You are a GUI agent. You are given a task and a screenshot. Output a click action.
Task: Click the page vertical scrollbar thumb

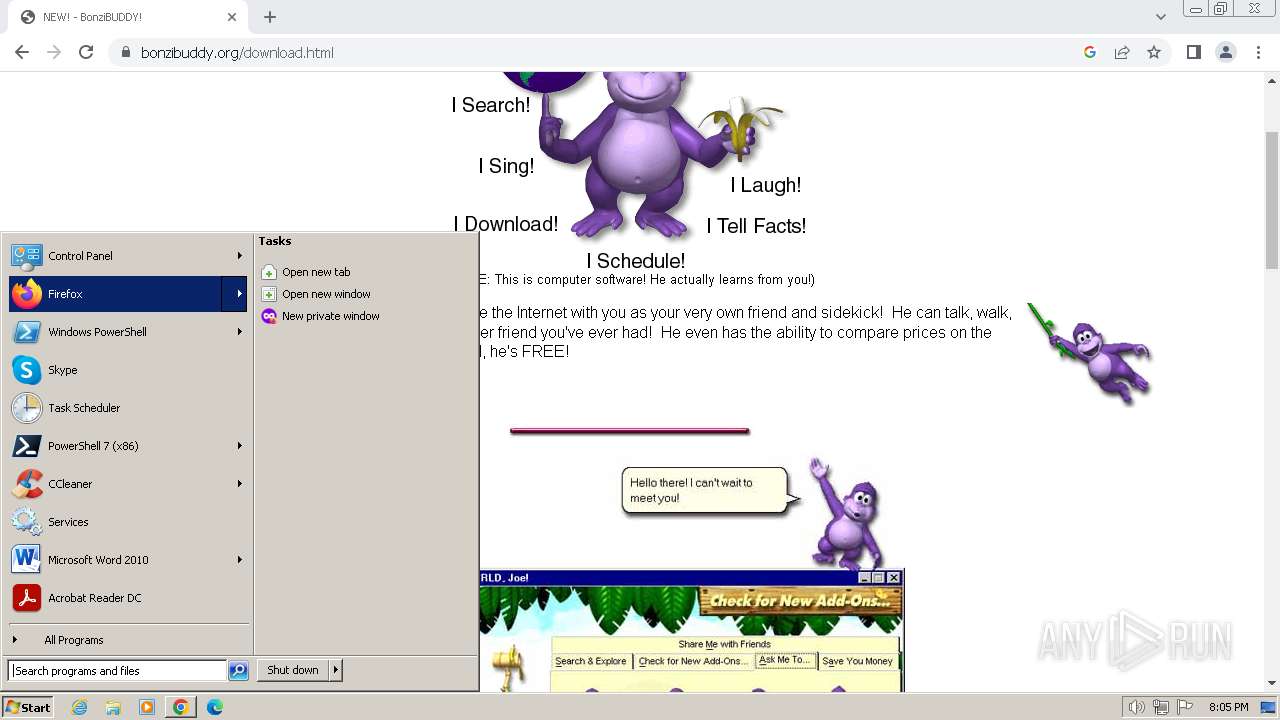point(1272,200)
